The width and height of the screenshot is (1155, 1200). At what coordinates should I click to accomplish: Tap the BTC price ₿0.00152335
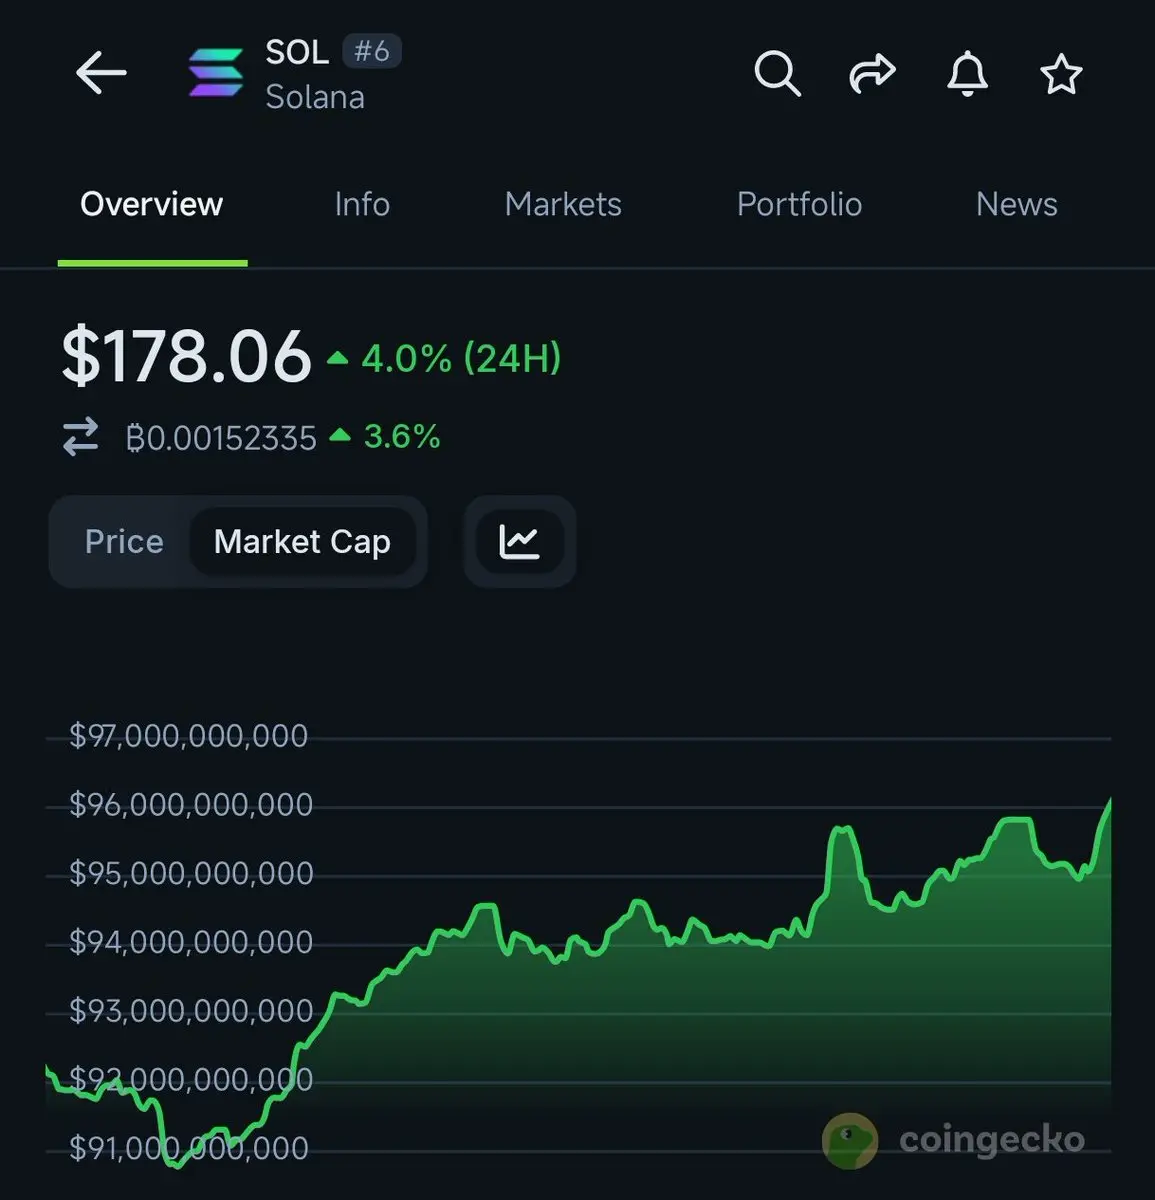[x=221, y=438]
